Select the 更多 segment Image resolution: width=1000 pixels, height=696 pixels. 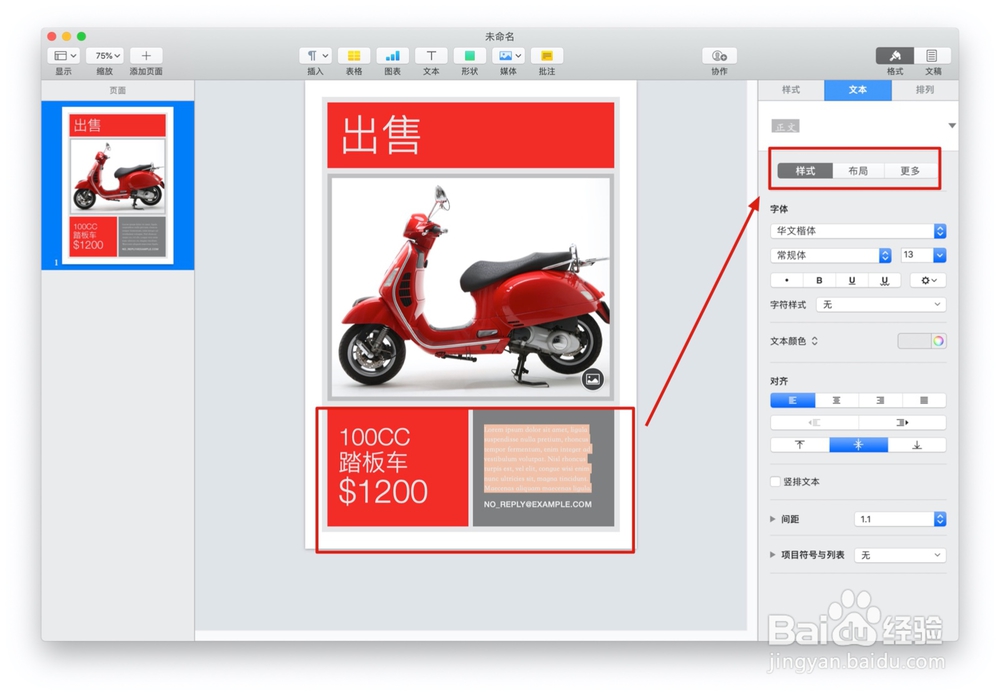click(x=910, y=170)
